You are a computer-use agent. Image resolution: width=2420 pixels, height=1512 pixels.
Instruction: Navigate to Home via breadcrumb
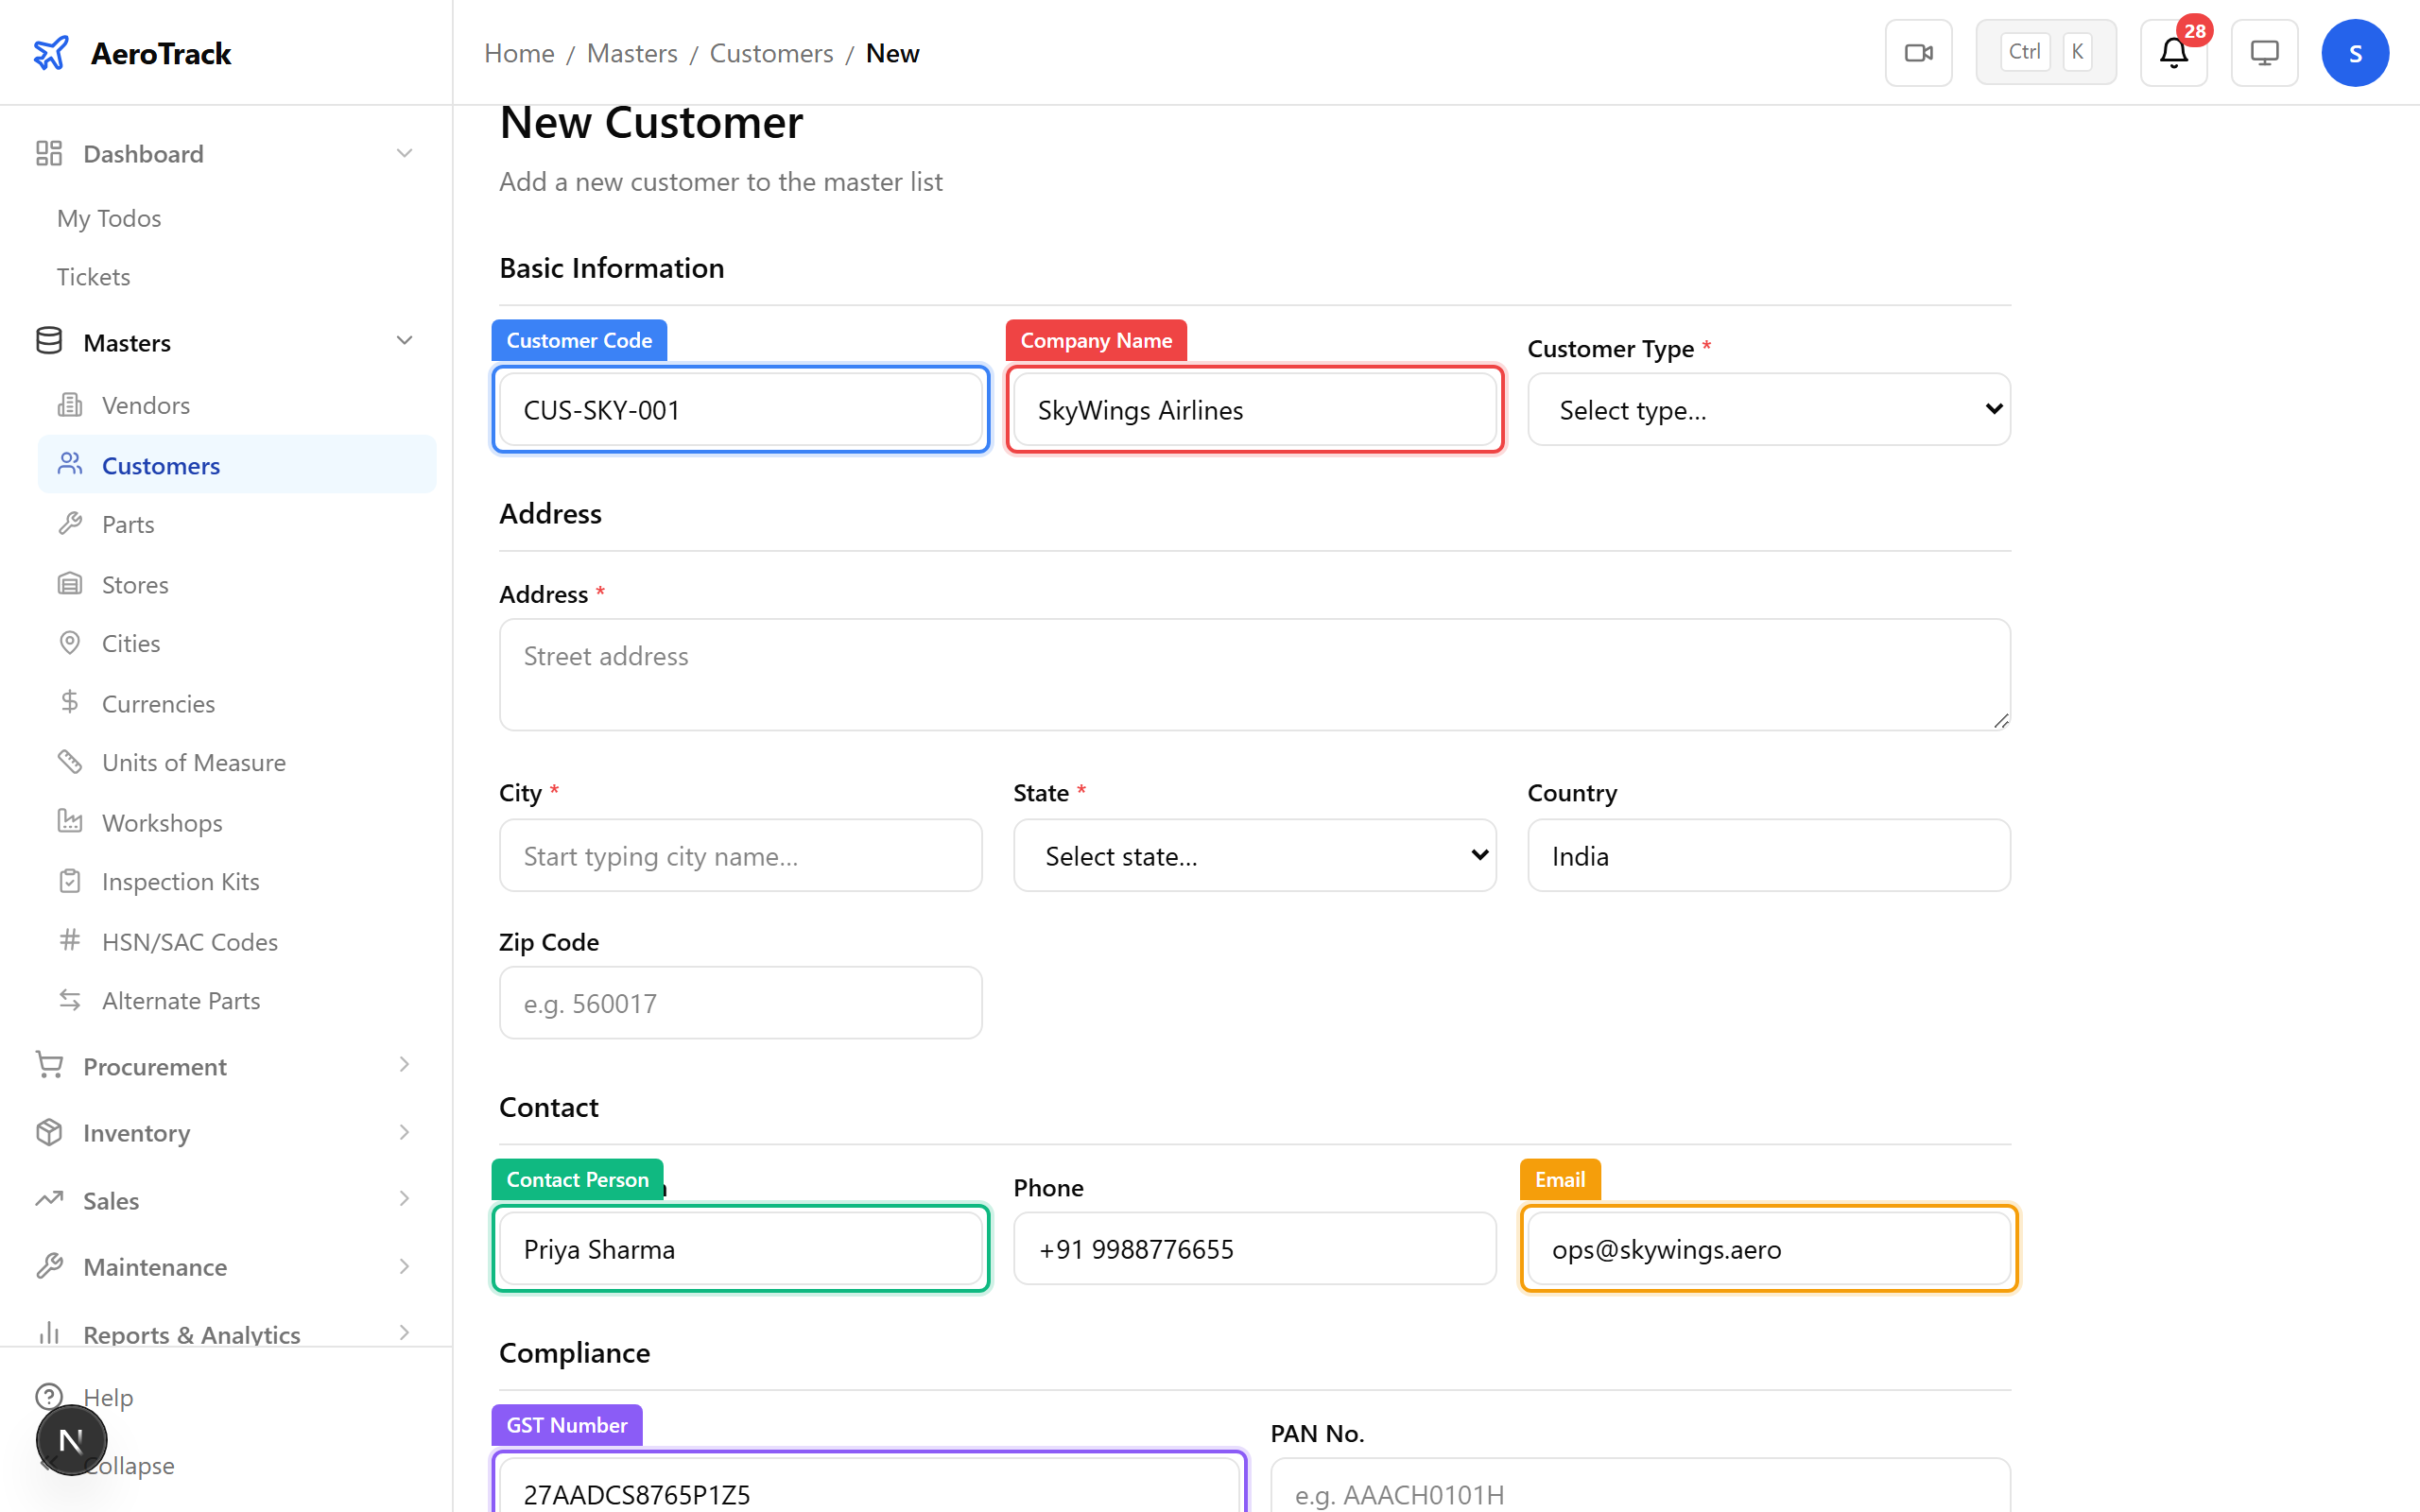[518, 53]
